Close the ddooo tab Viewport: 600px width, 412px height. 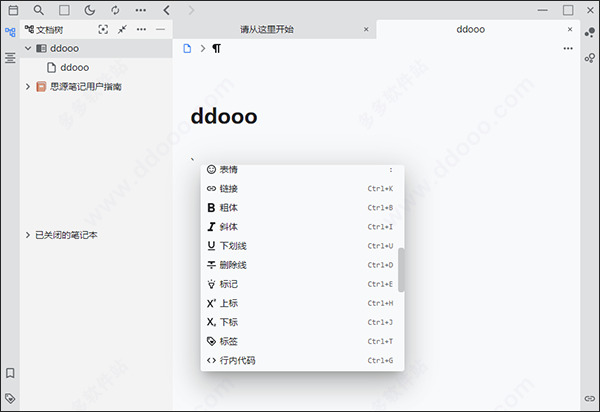(x=570, y=29)
